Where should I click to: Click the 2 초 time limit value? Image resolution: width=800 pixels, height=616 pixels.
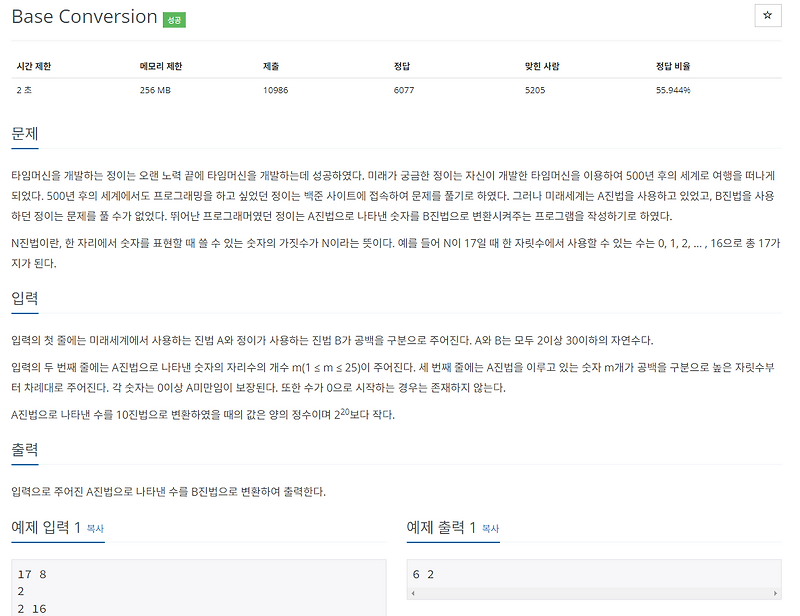coord(25,89)
